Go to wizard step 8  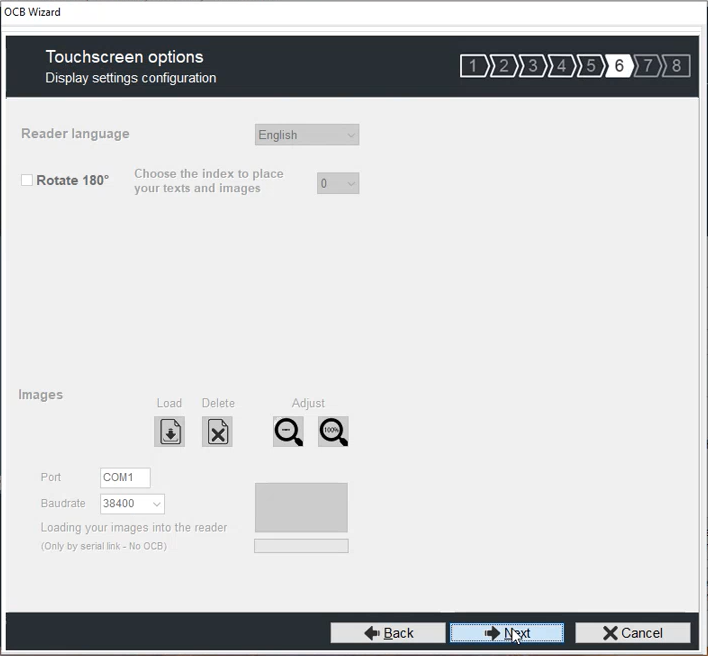click(x=677, y=67)
